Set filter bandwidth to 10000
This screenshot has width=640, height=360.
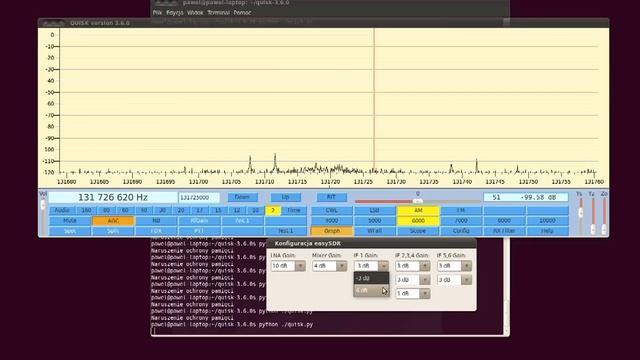pyautogui.click(x=547, y=221)
